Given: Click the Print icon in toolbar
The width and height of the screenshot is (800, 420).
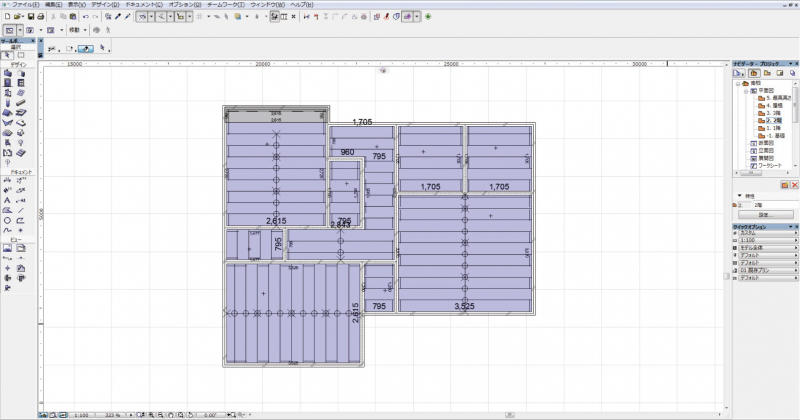Looking at the screenshot, I should click(x=40, y=17).
